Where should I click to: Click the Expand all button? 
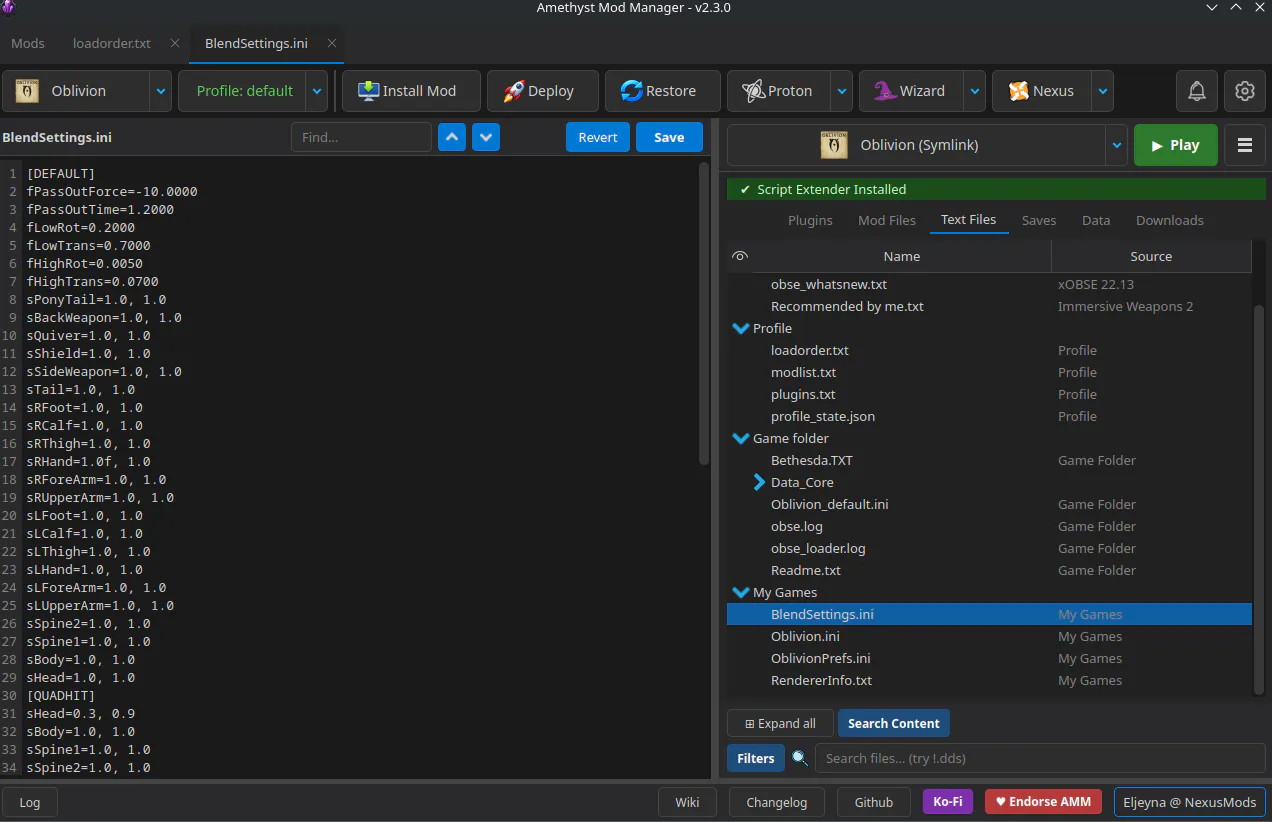click(780, 723)
